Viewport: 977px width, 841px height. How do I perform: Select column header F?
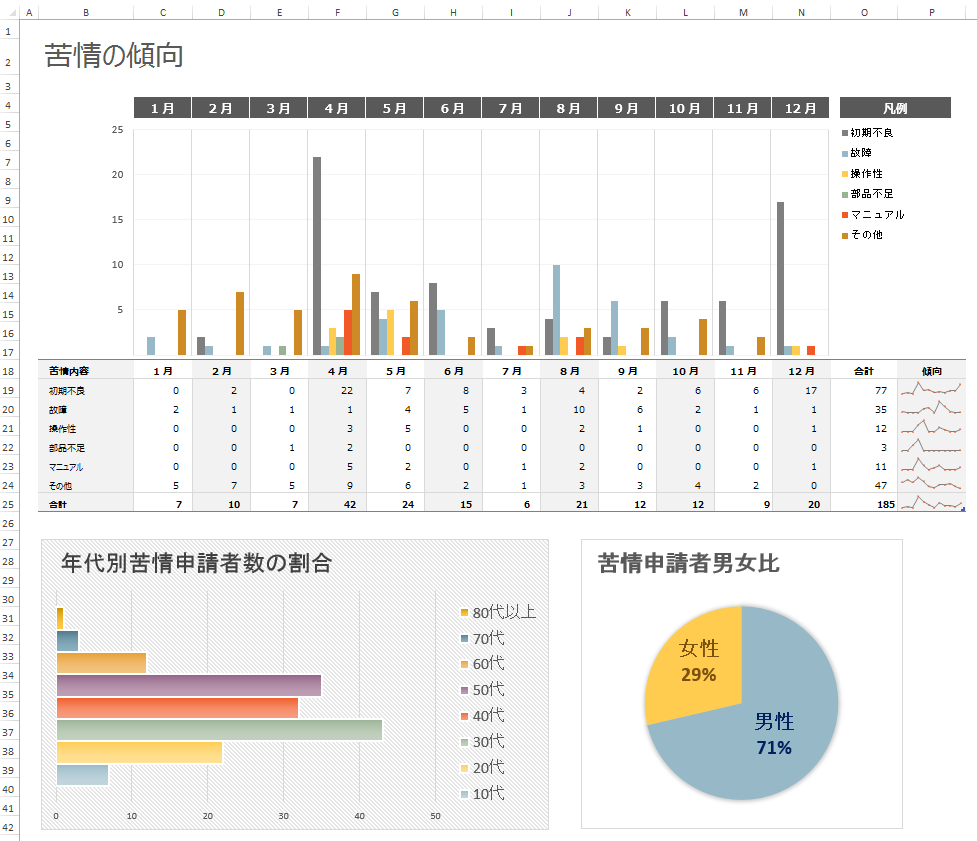(x=337, y=12)
